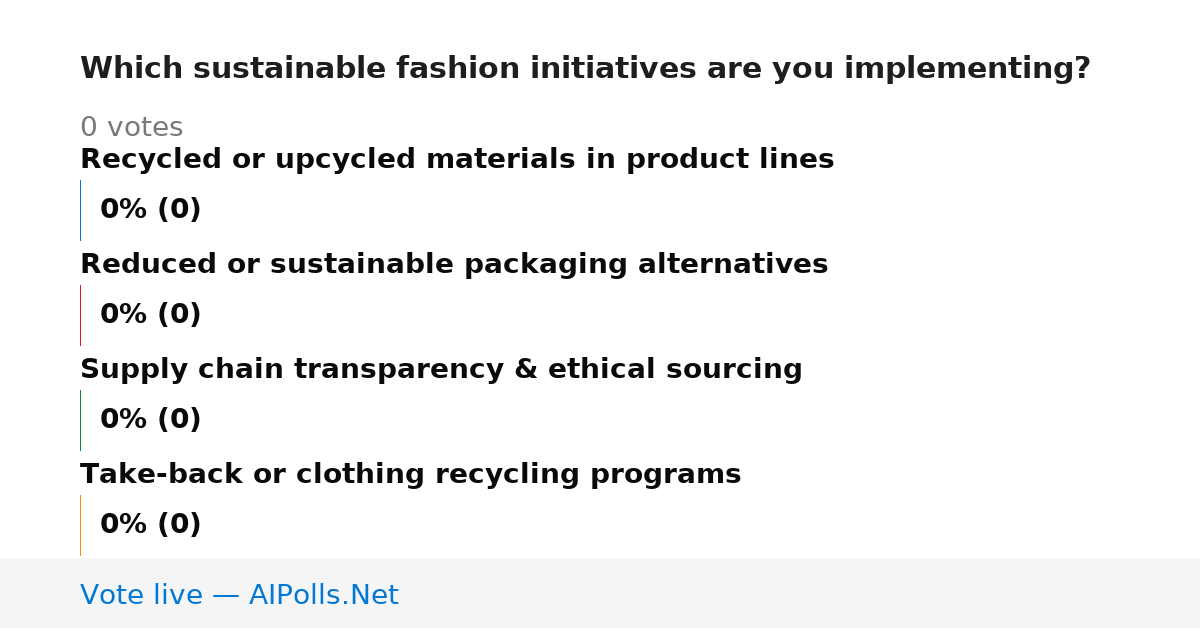The height and width of the screenshot is (628, 1200).
Task: Click 0% (0) result under packaging alternatives
Action: pyautogui.click(x=150, y=315)
